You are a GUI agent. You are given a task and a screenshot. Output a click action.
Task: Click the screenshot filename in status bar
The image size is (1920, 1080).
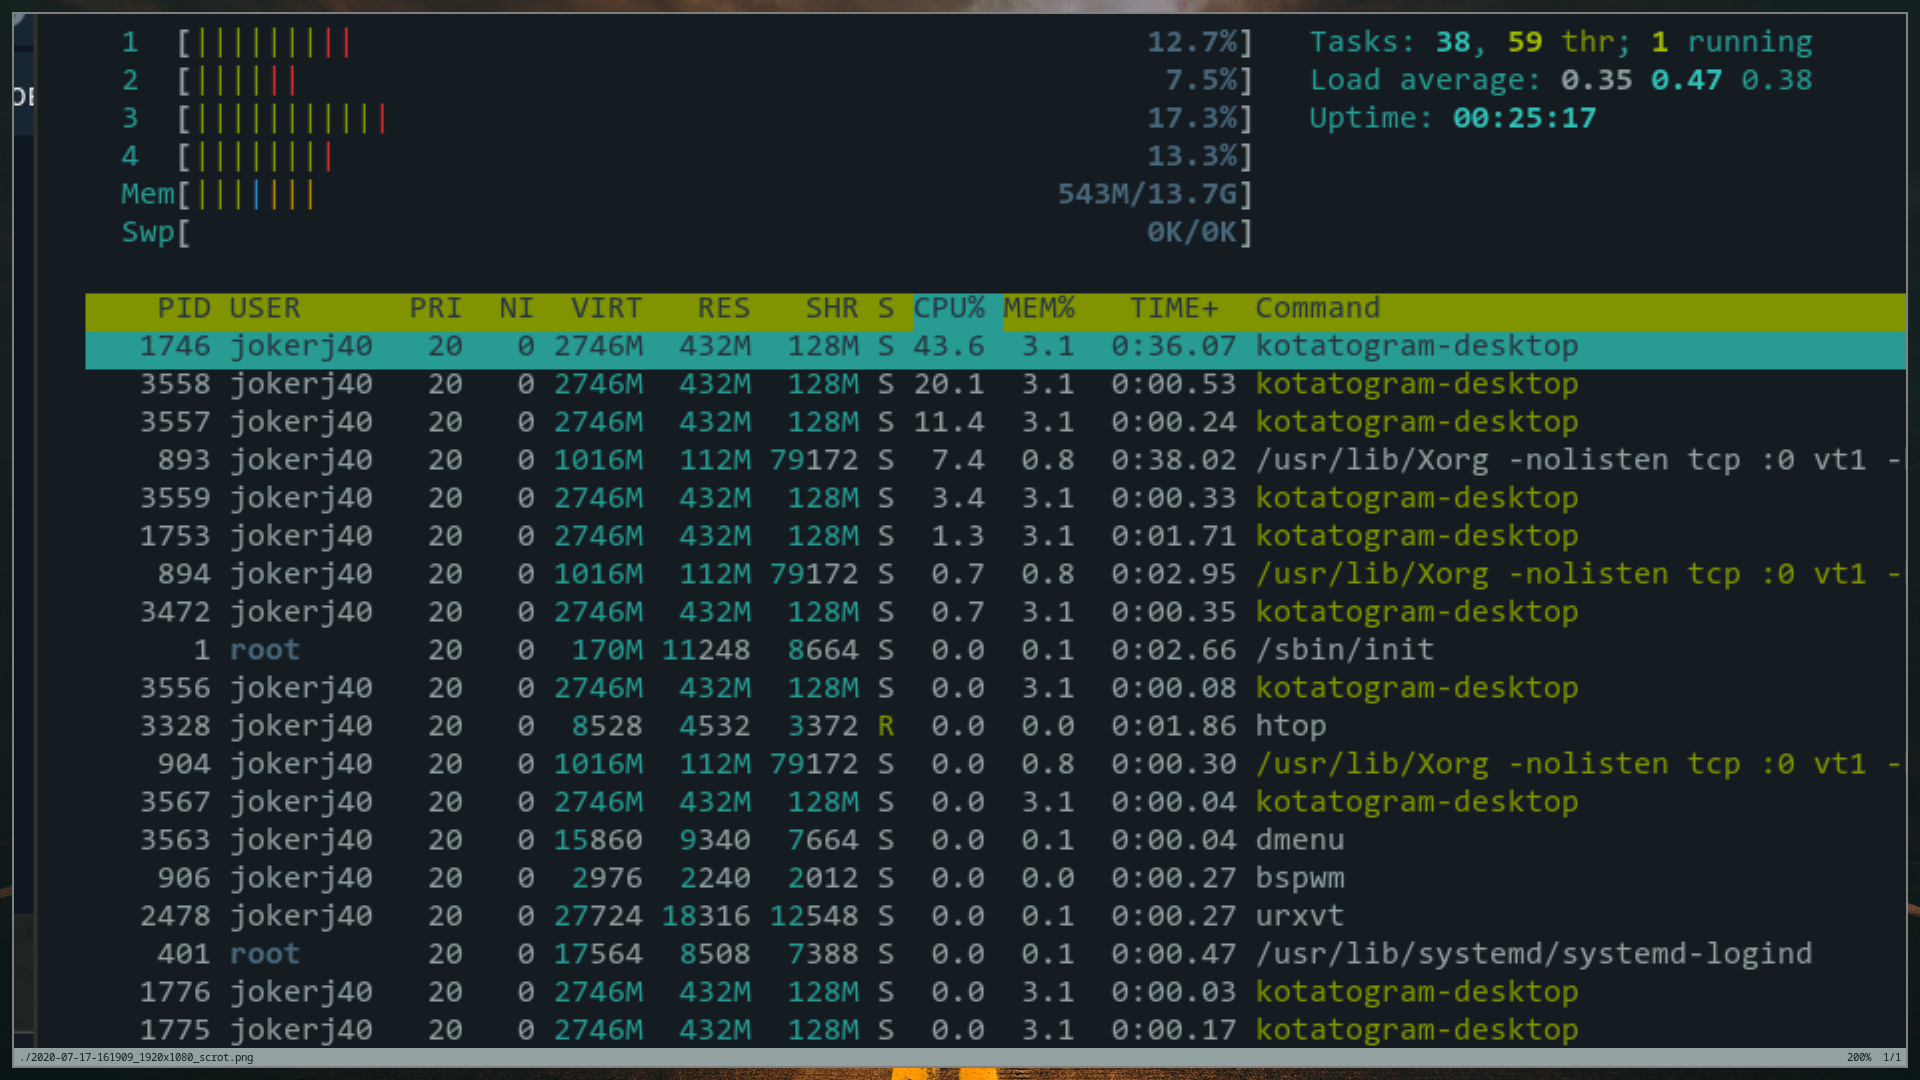tap(137, 1057)
